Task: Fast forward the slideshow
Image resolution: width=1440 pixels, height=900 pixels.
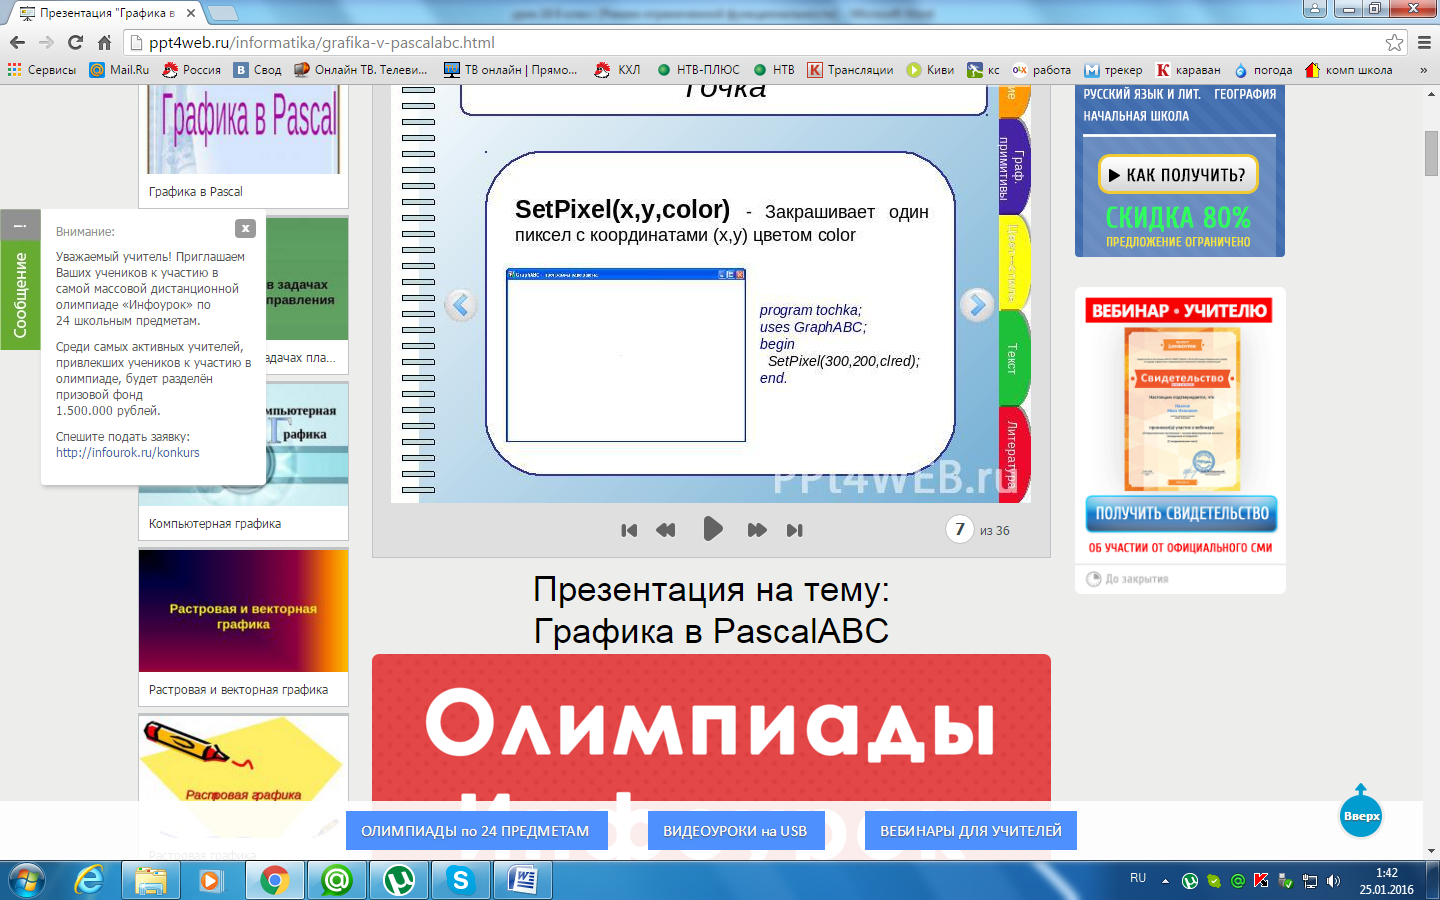Action: pyautogui.click(x=757, y=530)
